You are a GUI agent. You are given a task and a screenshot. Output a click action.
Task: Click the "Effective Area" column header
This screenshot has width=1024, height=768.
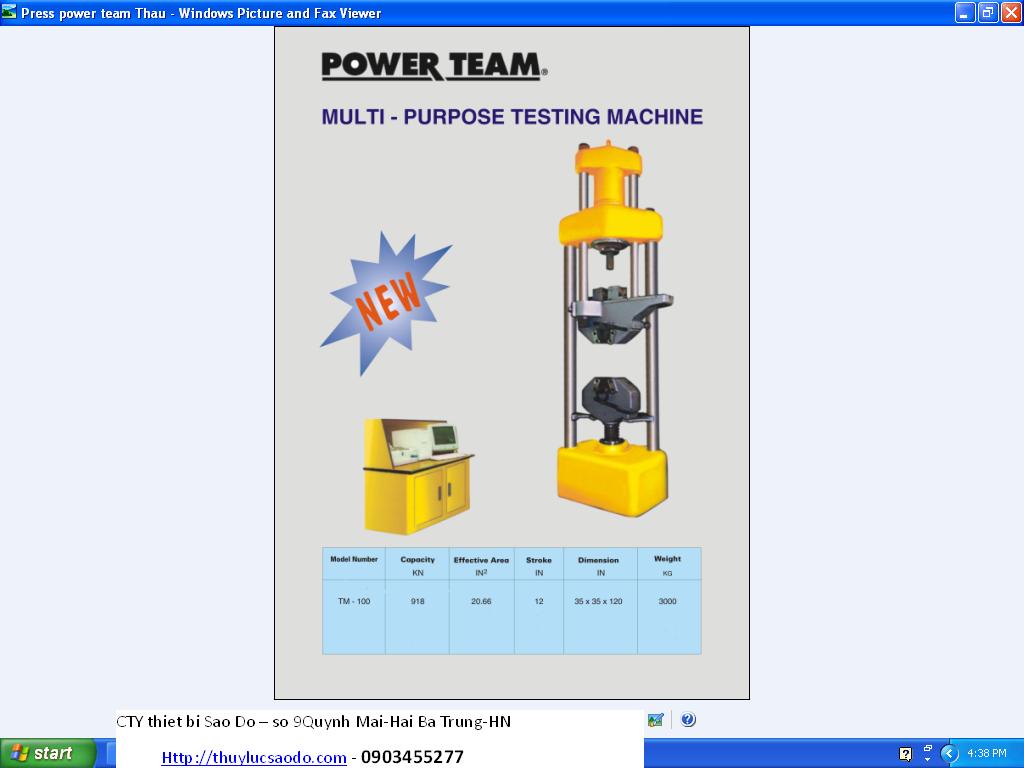coord(481,560)
